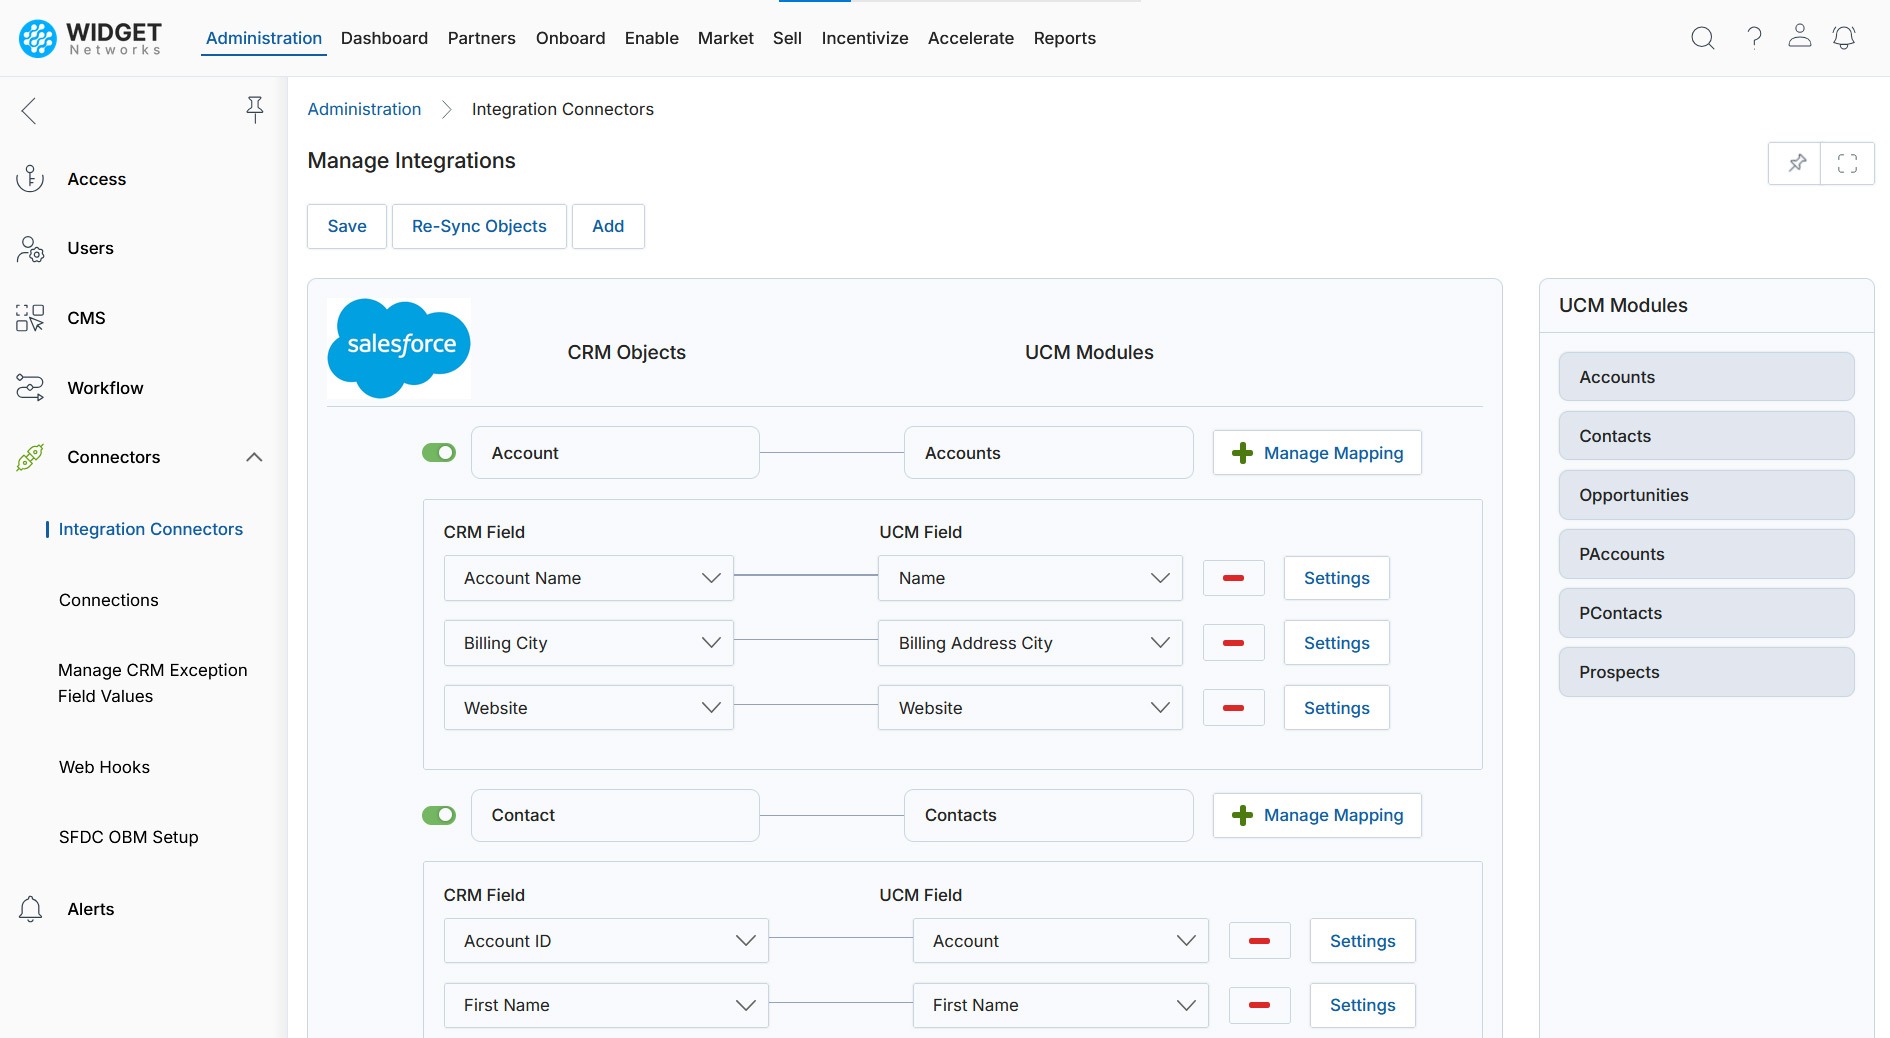
Task: Open the Partners menu
Action: click(x=481, y=38)
